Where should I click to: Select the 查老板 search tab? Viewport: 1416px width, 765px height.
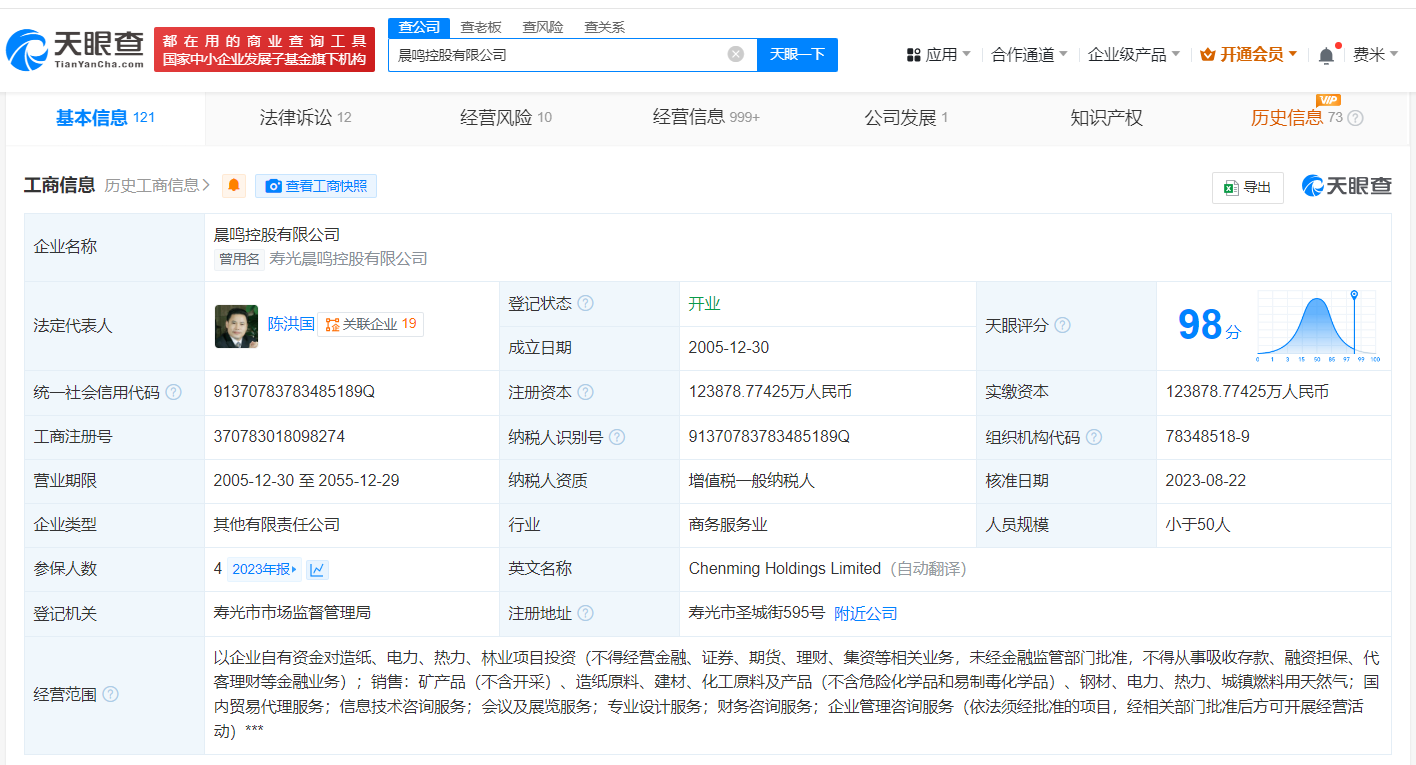coord(481,27)
